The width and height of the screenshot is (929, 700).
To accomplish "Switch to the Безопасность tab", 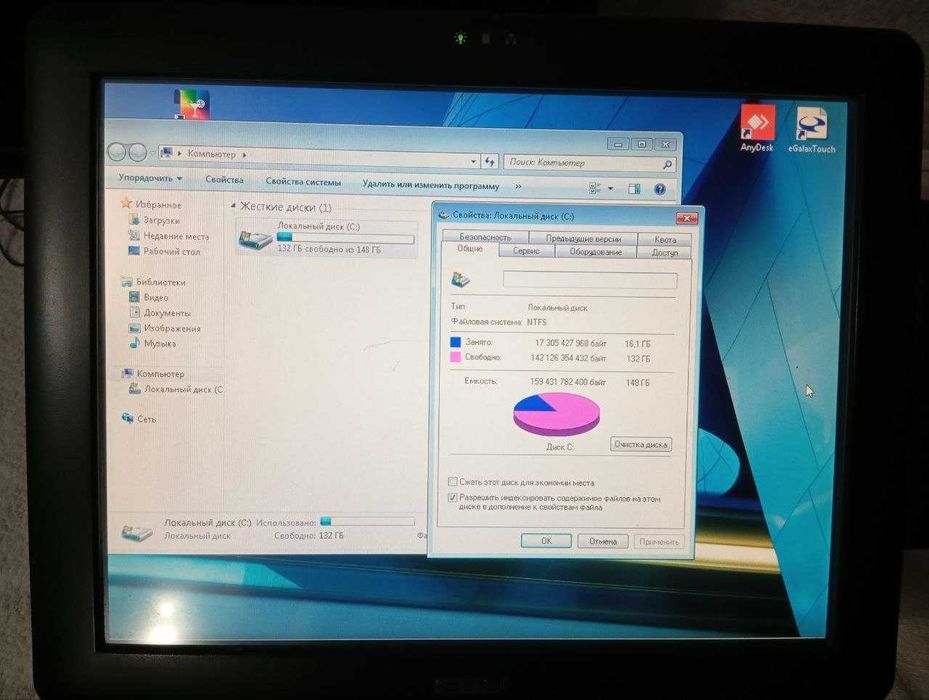I will 485,236.
